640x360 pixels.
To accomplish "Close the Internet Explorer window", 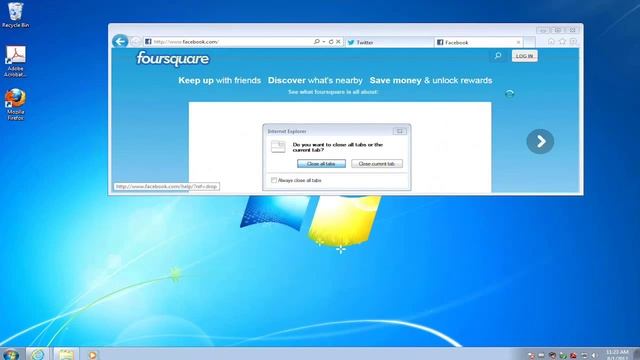I will coord(573,30).
